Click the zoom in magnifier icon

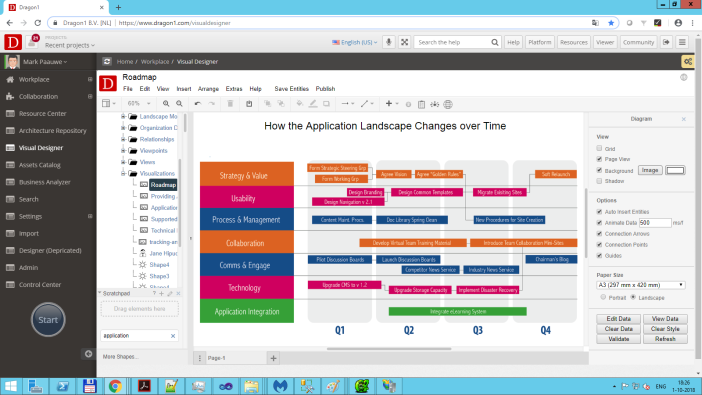(166, 103)
